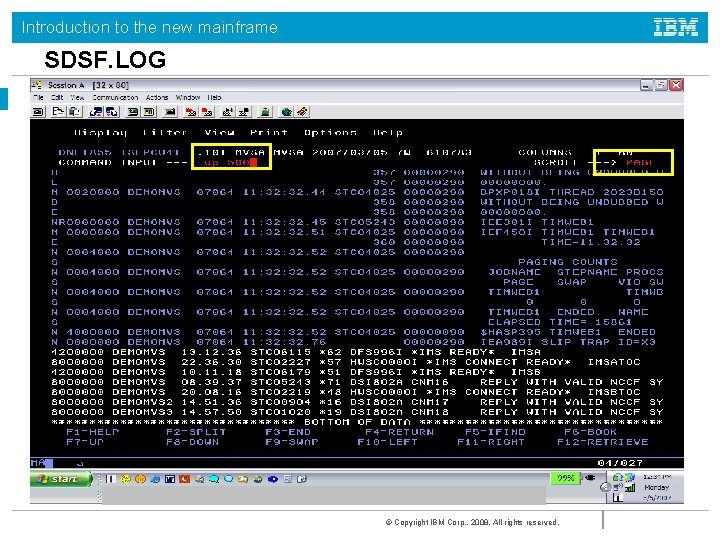
Task: Click the log line ending with IMSBTOC
Action: tap(346, 392)
